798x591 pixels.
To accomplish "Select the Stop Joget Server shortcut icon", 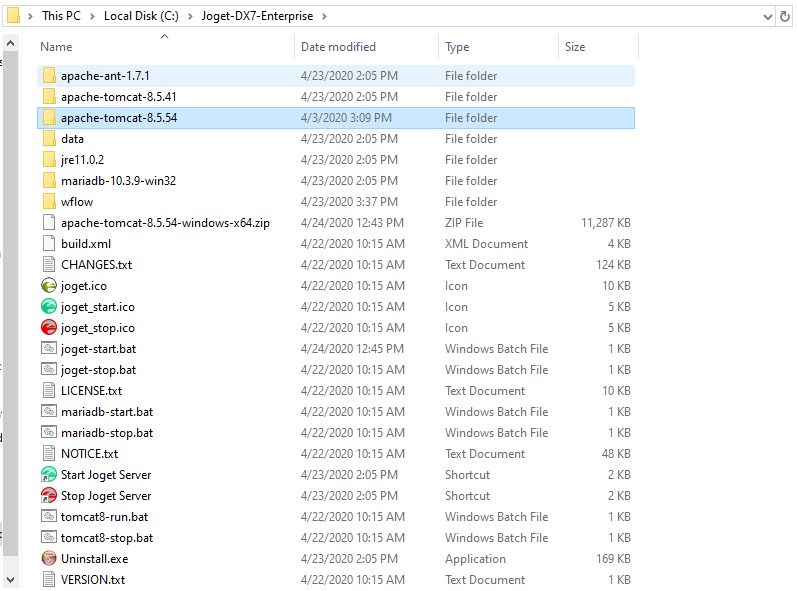I will tap(49, 496).
